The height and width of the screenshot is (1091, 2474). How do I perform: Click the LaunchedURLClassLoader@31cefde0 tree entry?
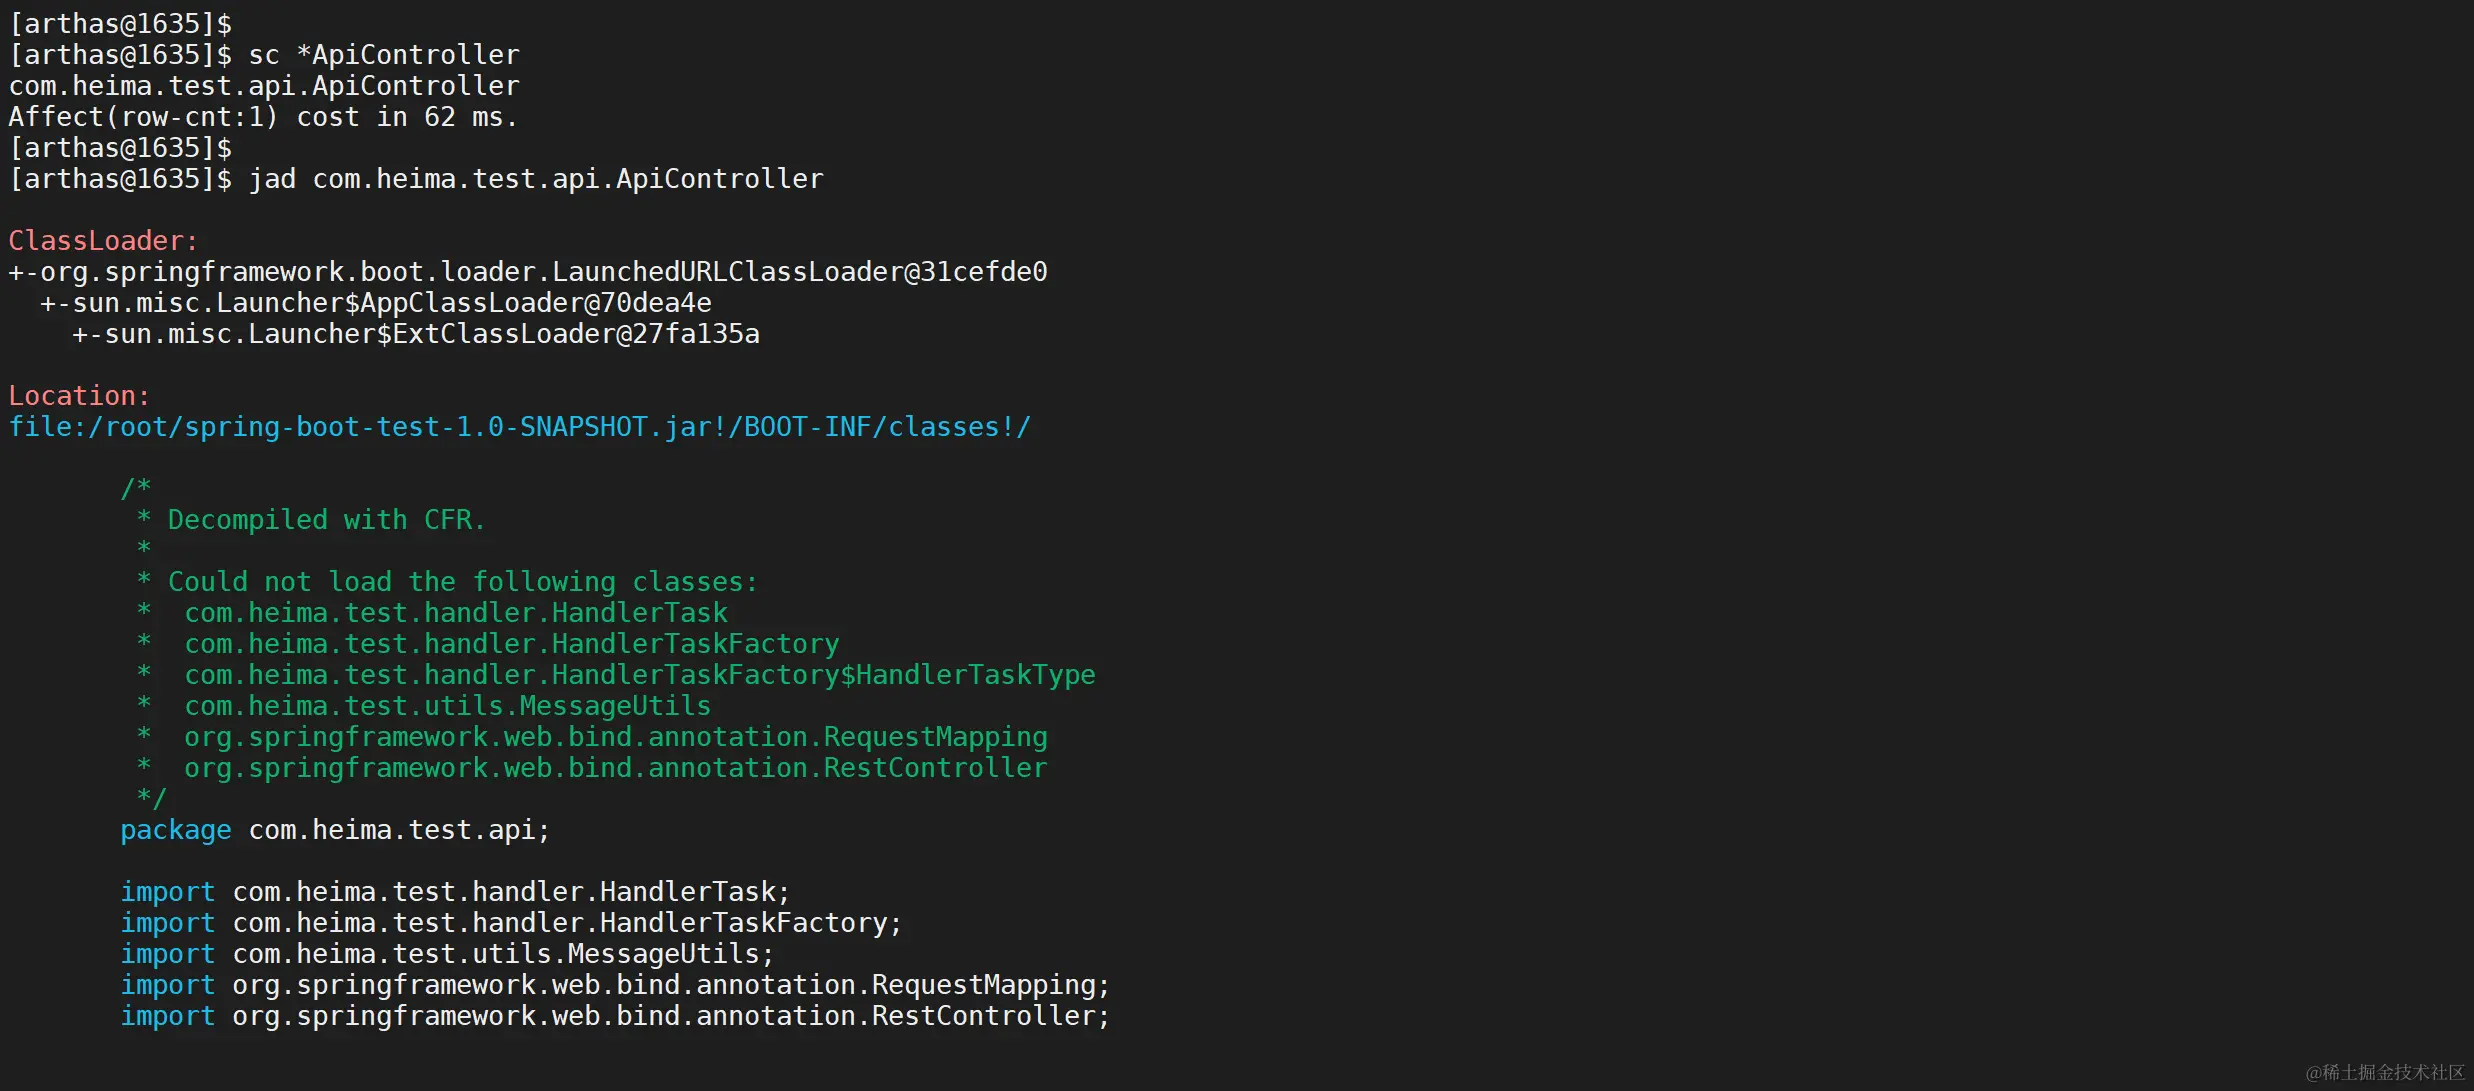(x=527, y=272)
